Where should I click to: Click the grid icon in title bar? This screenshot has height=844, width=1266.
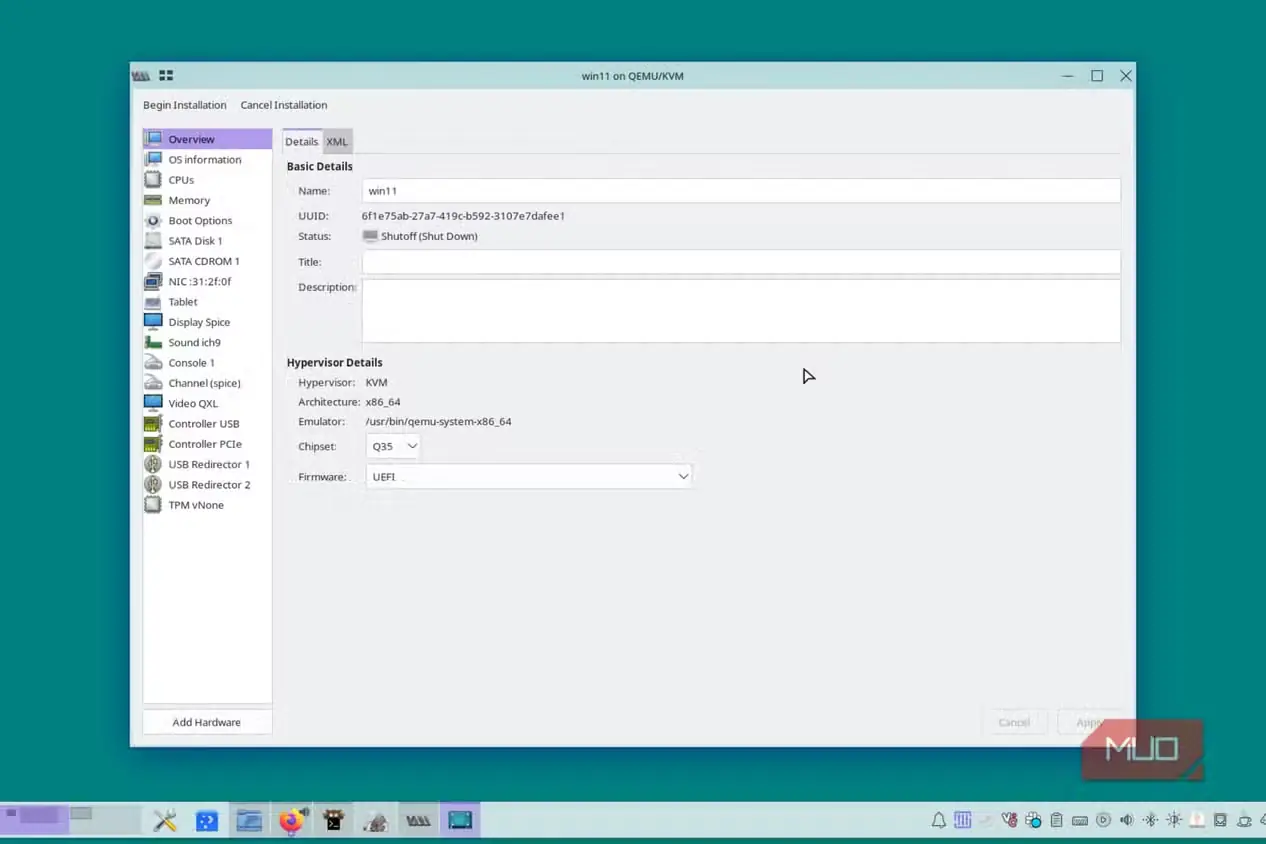[x=166, y=75]
